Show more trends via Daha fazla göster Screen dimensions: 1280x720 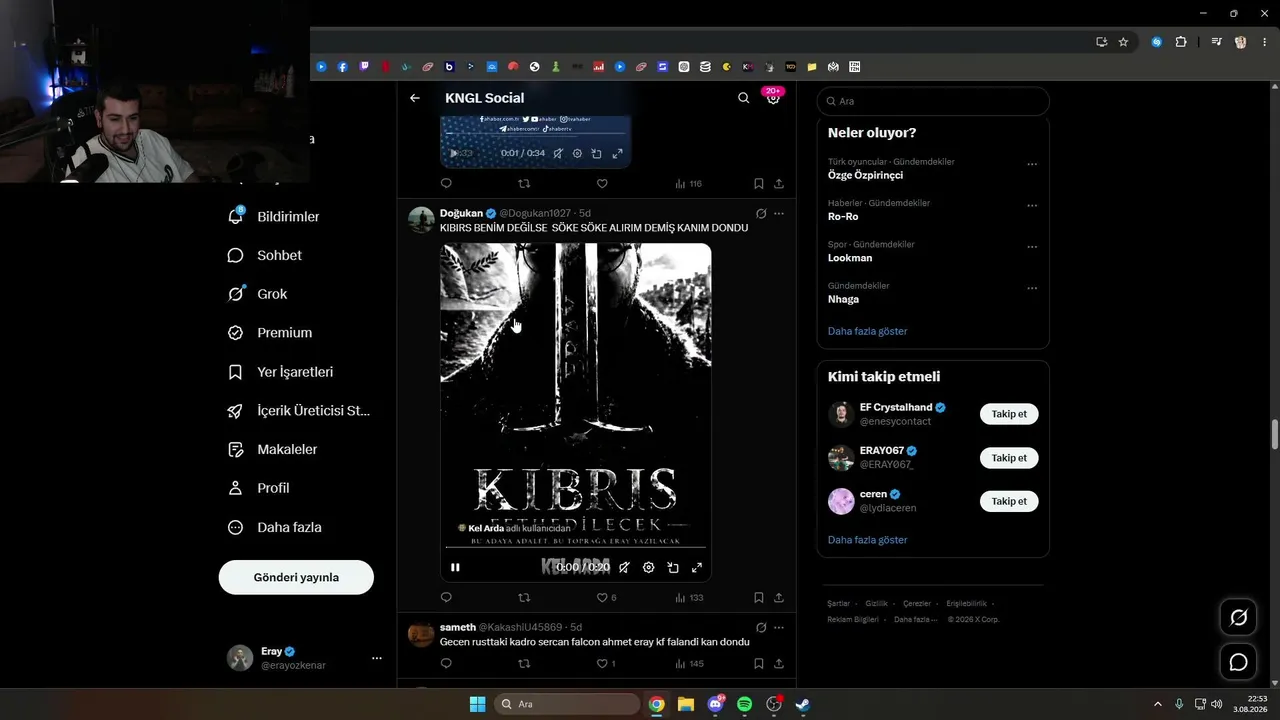click(868, 331)
